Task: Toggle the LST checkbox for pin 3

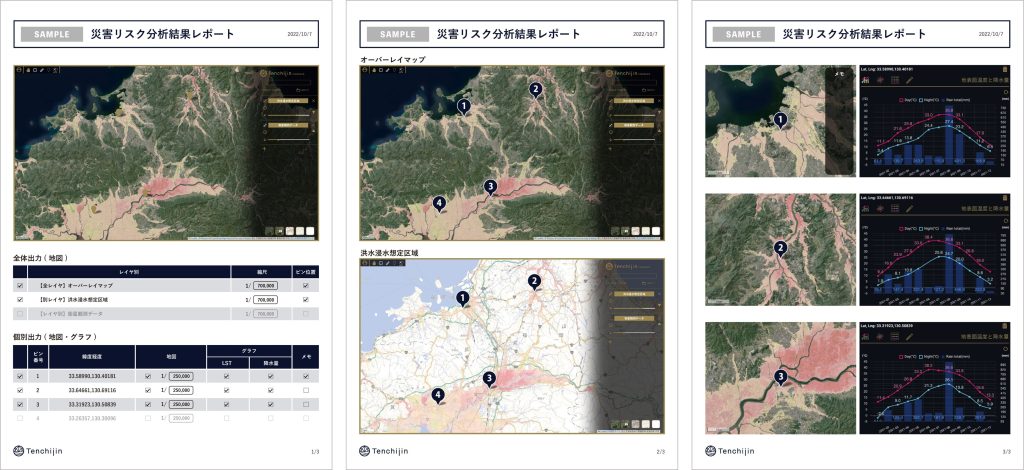Action: click(x=227, y=404)
